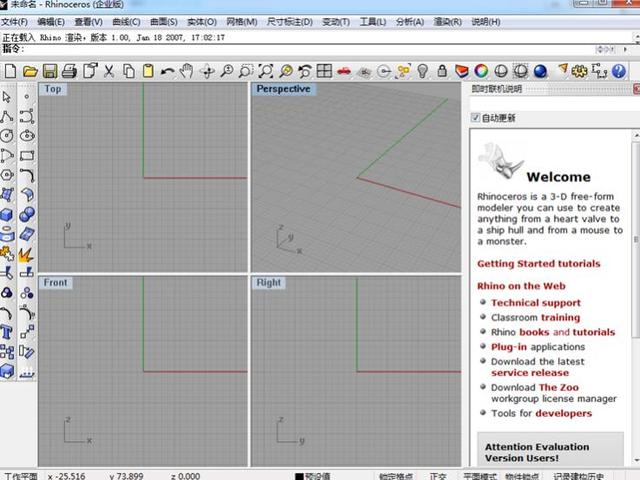640x480 pixels.
Task: Print using the printer toolbar icon
Action: (69, 71)
